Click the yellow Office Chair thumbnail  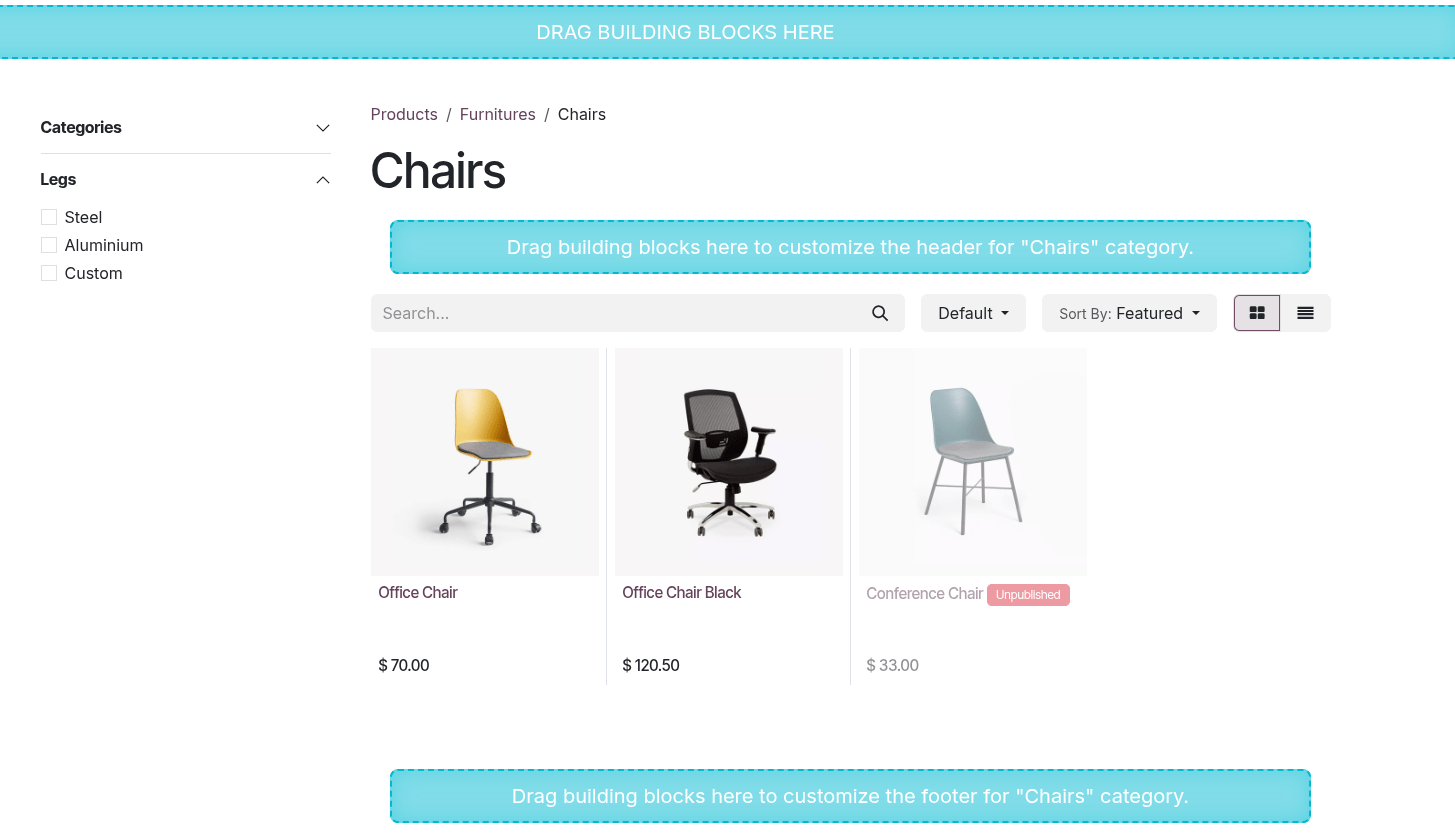coord(485,461)
